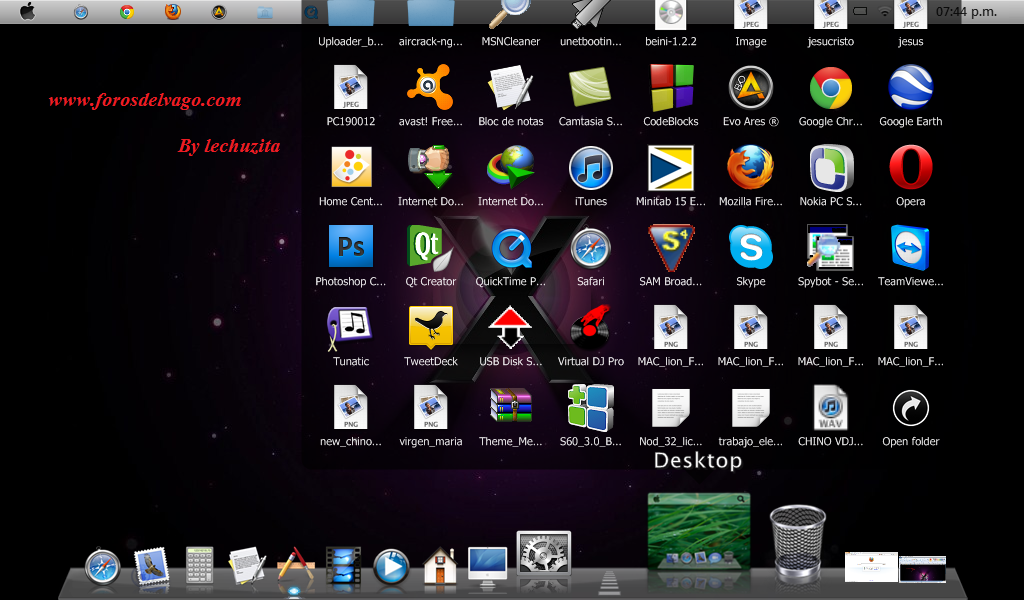Open avast! Free antivirus icon
This screenshot has height=600, width=1024.
click(430, 87)
